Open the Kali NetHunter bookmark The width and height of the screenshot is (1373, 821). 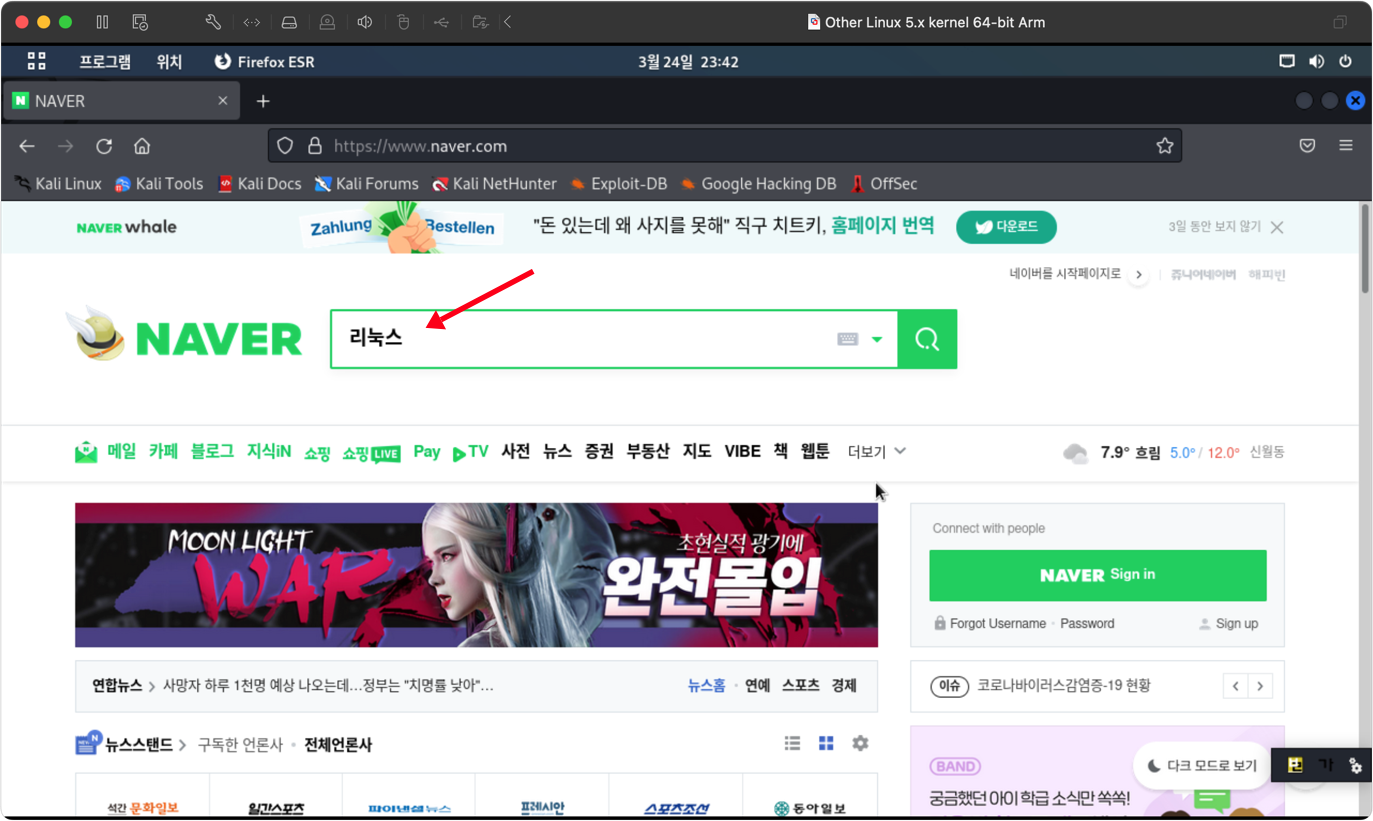(494, 184)
